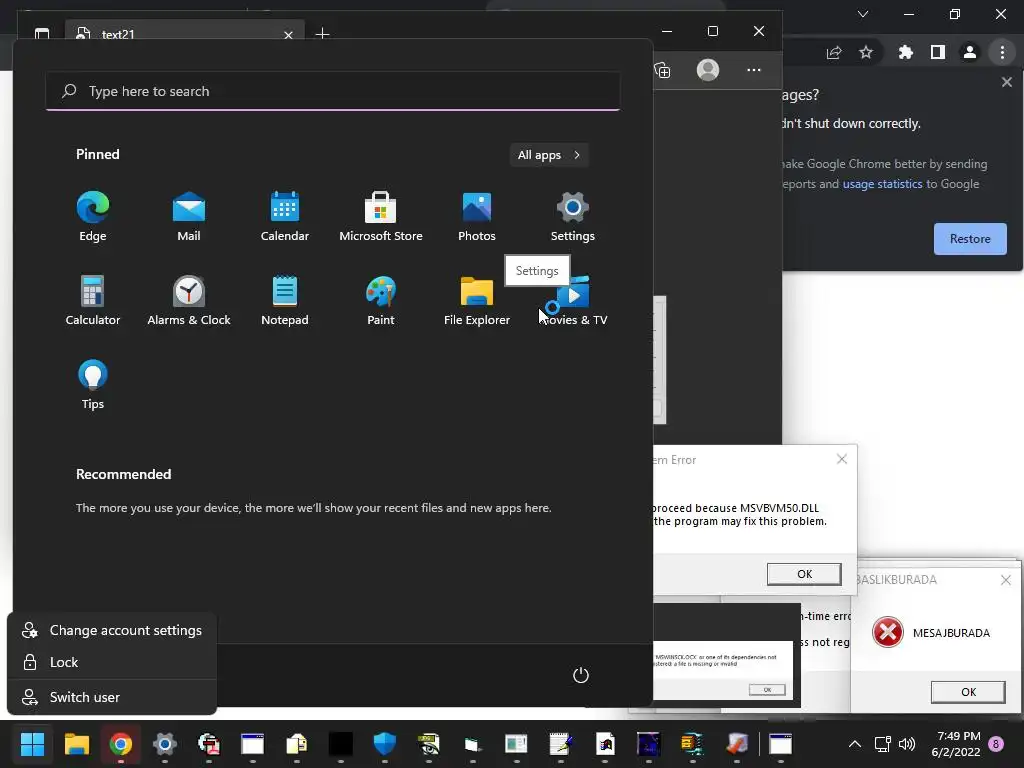This screenshot has width=1024, height=768.
Task: Click Edge's profile avatar
Action: 708,70
